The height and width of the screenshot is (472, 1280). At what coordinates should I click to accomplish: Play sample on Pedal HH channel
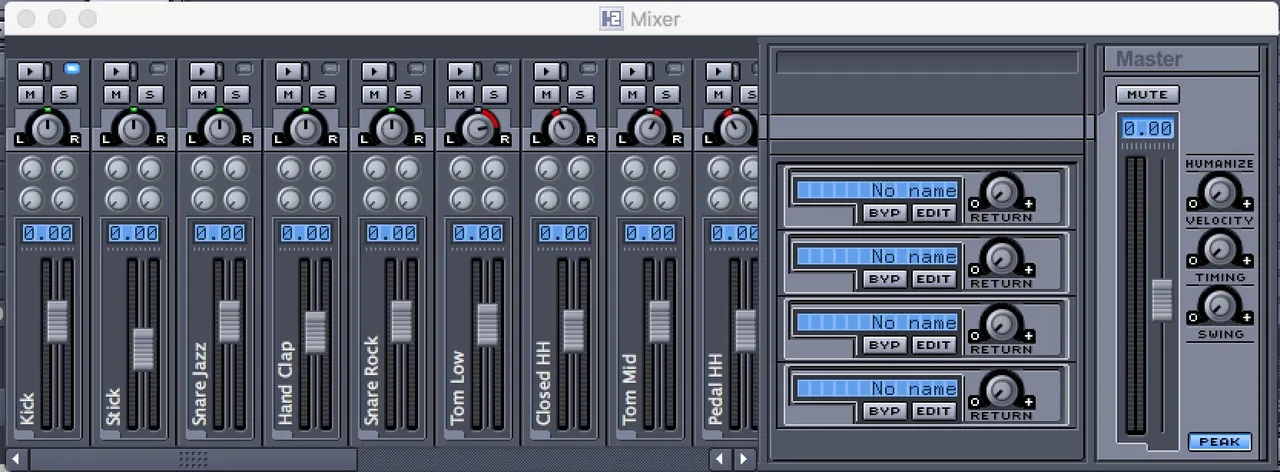[x=719, y=71]
